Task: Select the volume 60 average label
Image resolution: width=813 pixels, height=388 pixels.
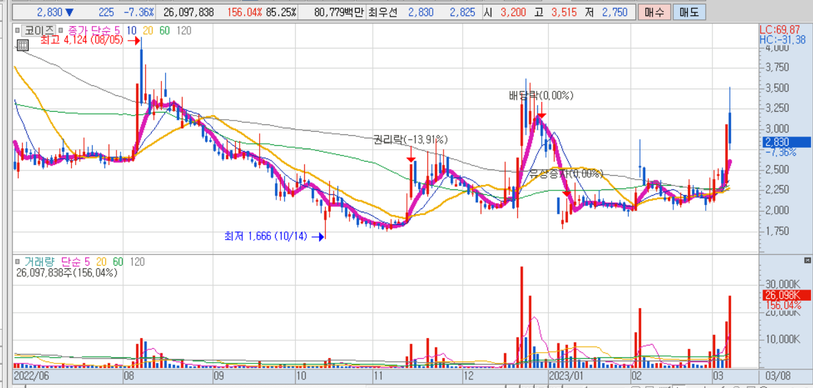Action: click(x=117, y=262)
